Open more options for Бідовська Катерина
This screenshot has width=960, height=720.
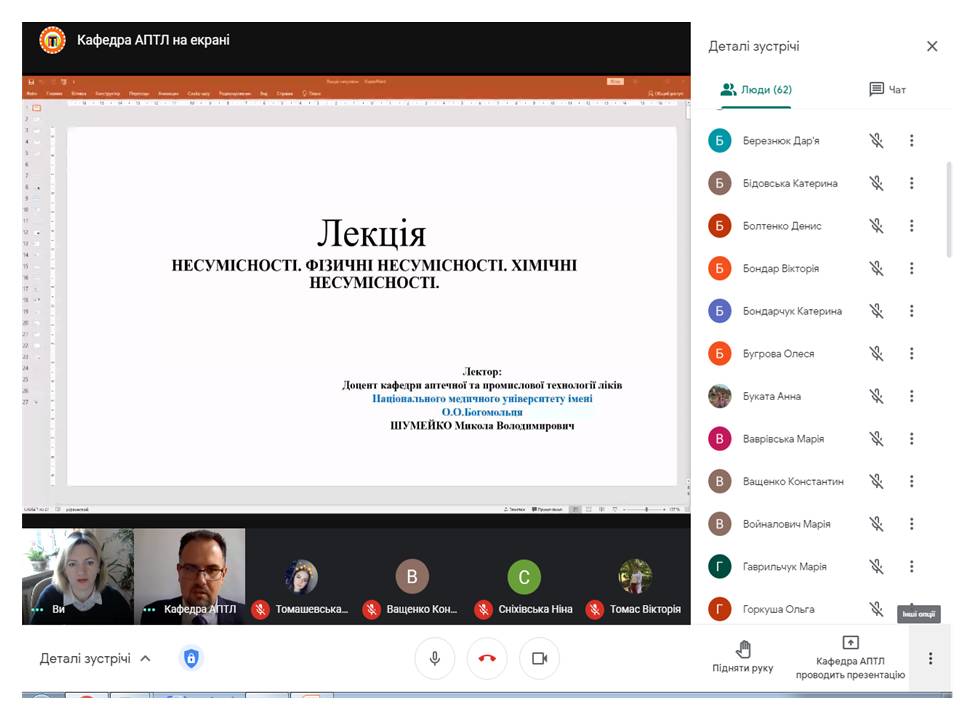(x=912, y=183)
